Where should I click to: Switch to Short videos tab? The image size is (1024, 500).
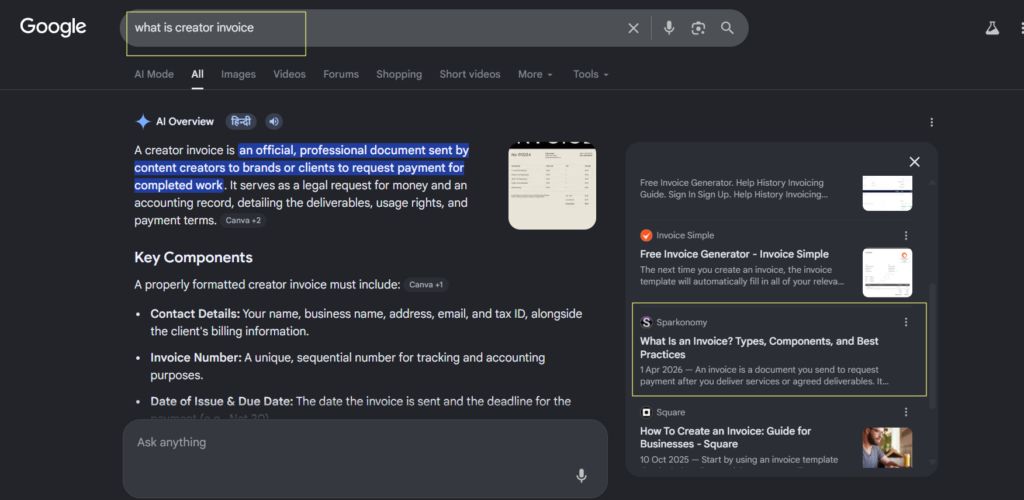click(470, 74)
